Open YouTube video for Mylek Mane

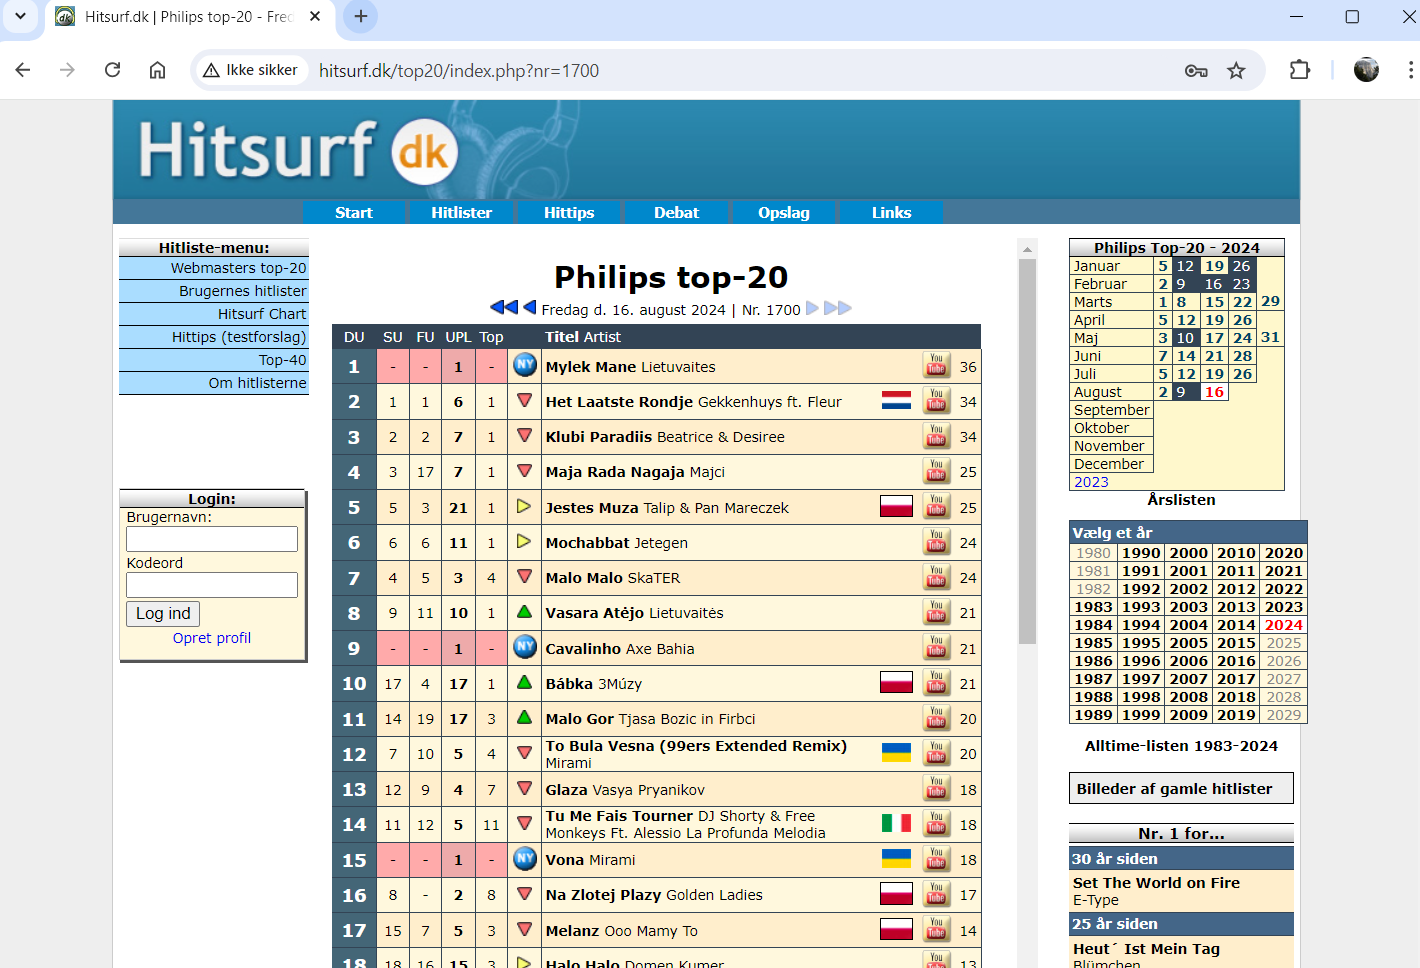(936, 366)
